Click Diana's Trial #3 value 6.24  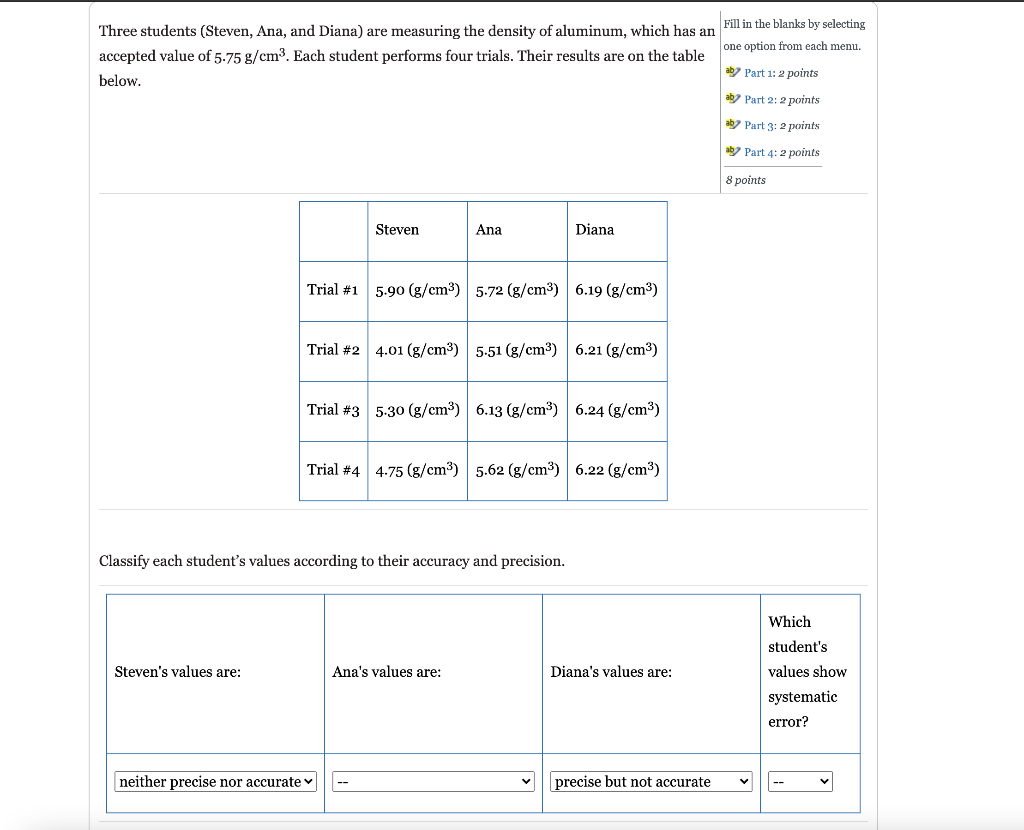(x=617, y=410)
